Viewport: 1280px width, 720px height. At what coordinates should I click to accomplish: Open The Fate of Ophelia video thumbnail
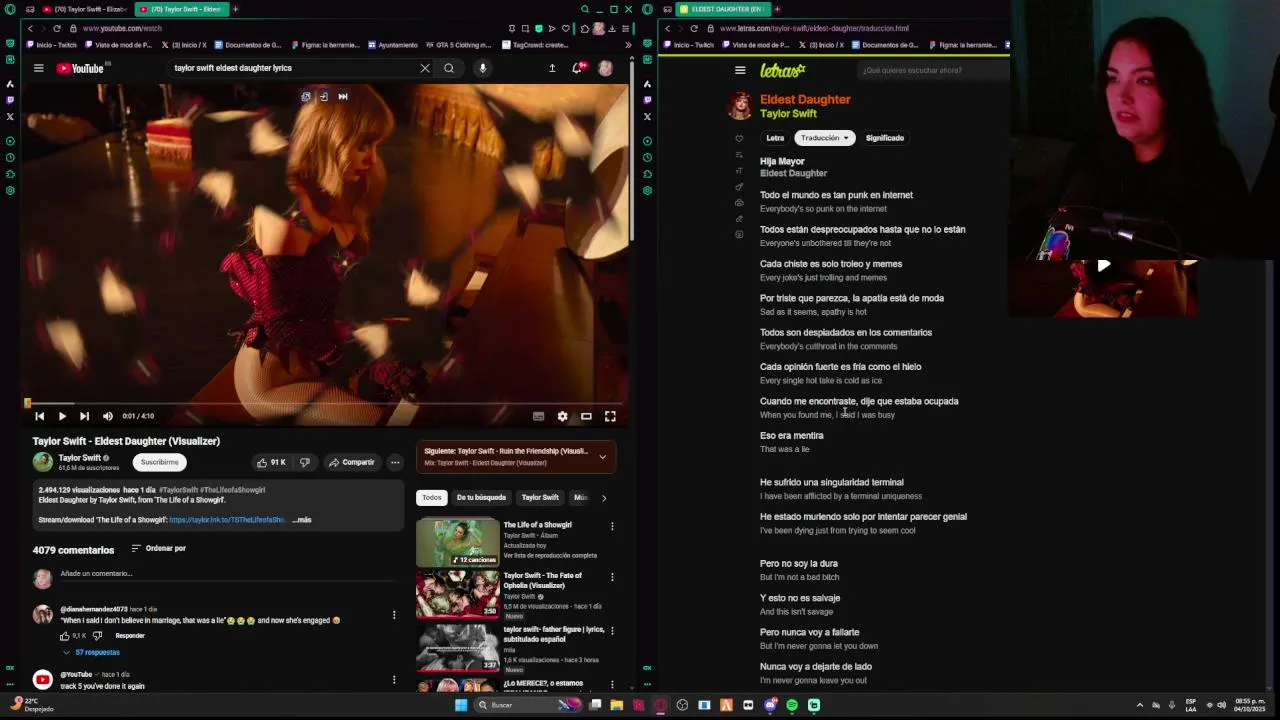click(457, 594)
